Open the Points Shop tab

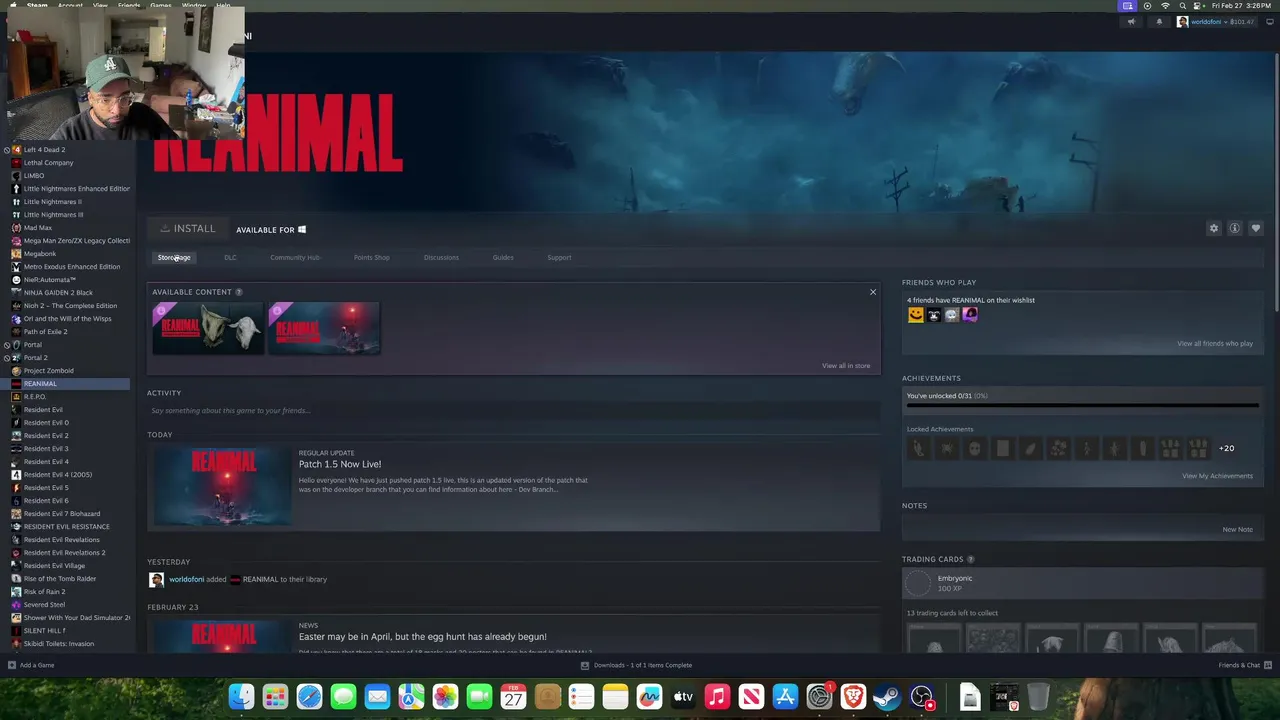(x=371, y=258)
